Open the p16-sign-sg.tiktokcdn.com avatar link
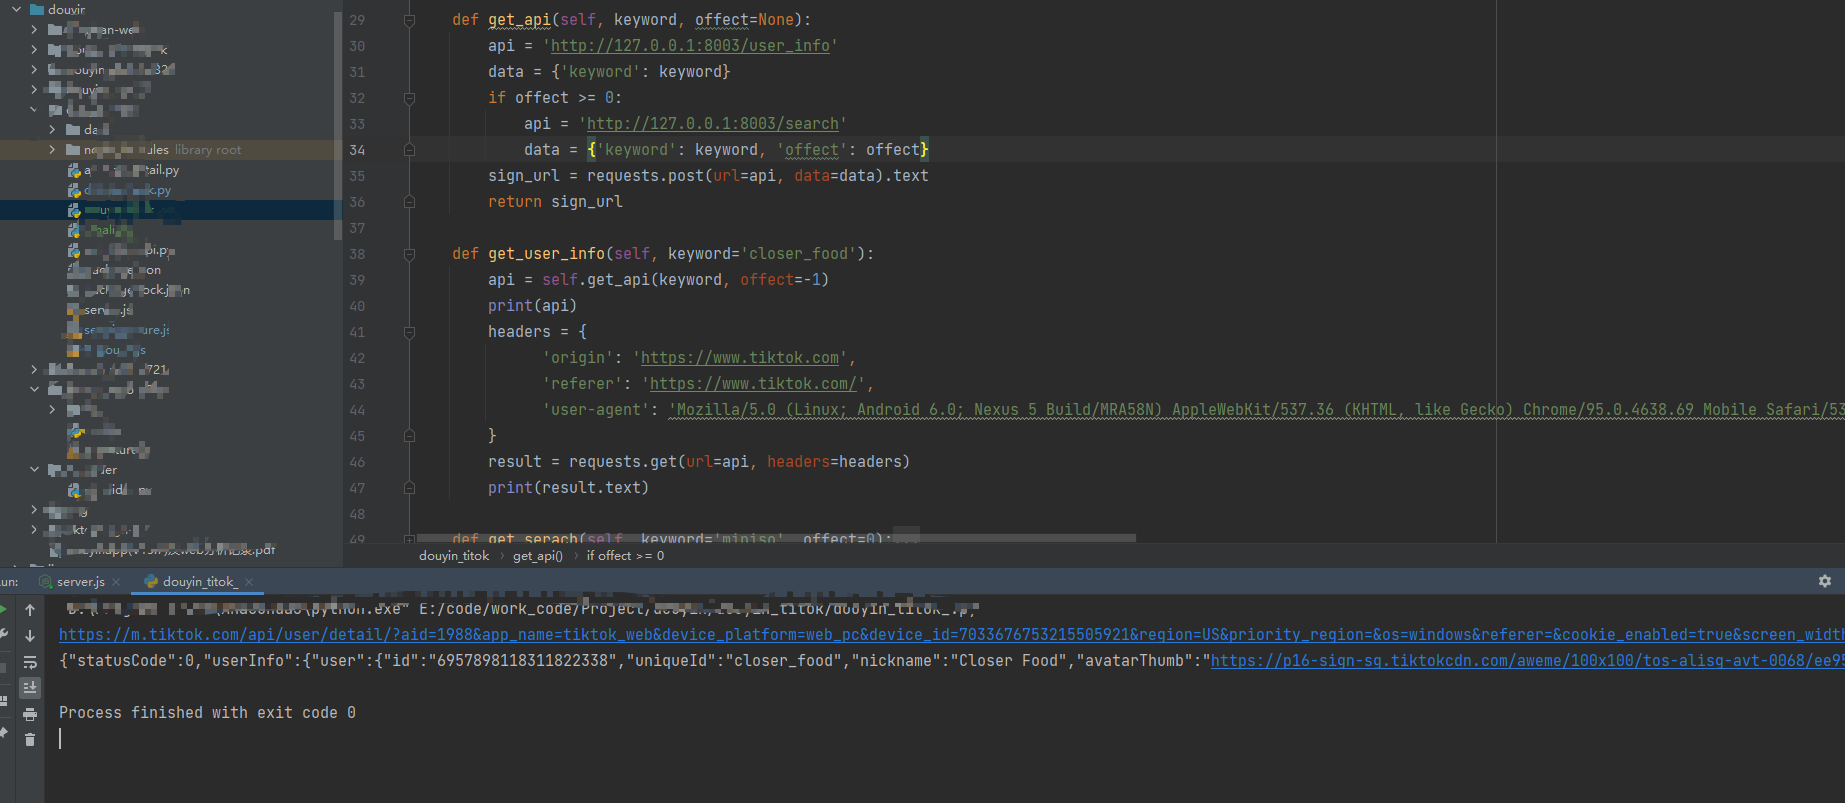 1528,661
